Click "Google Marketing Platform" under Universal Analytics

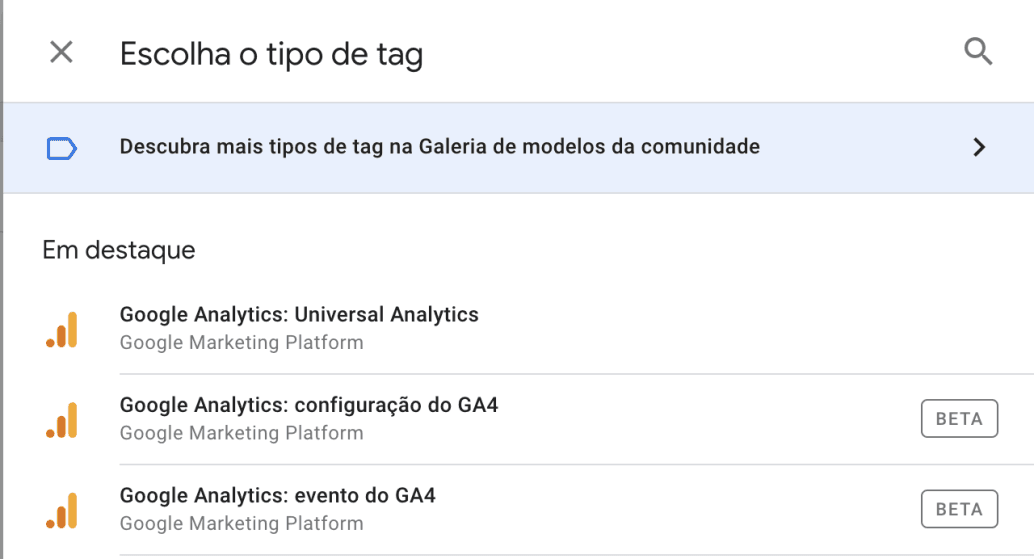click(x=241, y=343)
